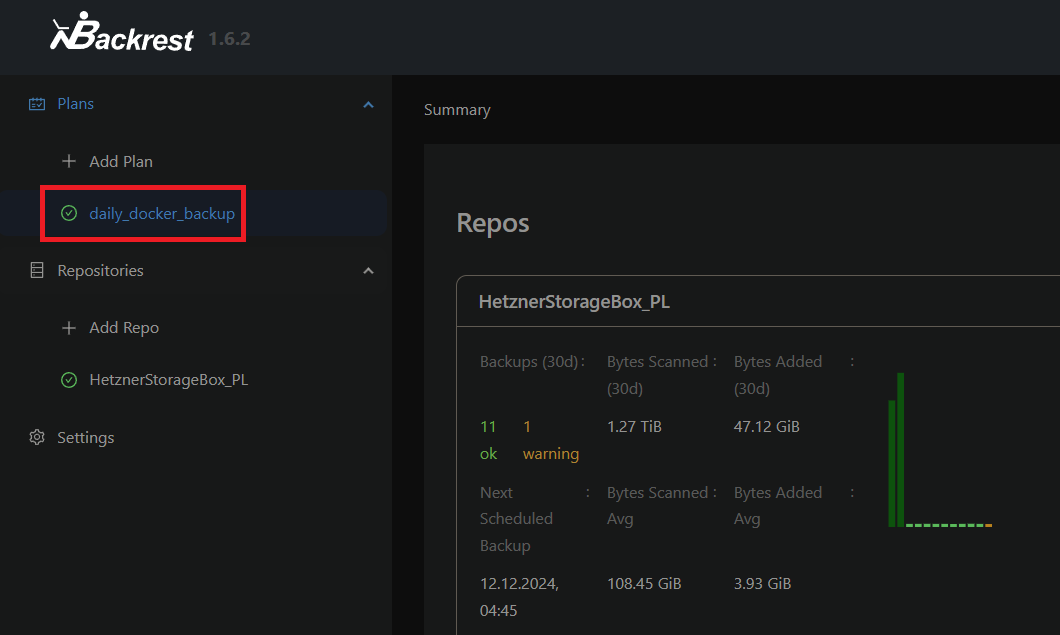The image size is (1060, 635).
Task: Click the tallest green bar in the chart
Action: coord(901,449)
